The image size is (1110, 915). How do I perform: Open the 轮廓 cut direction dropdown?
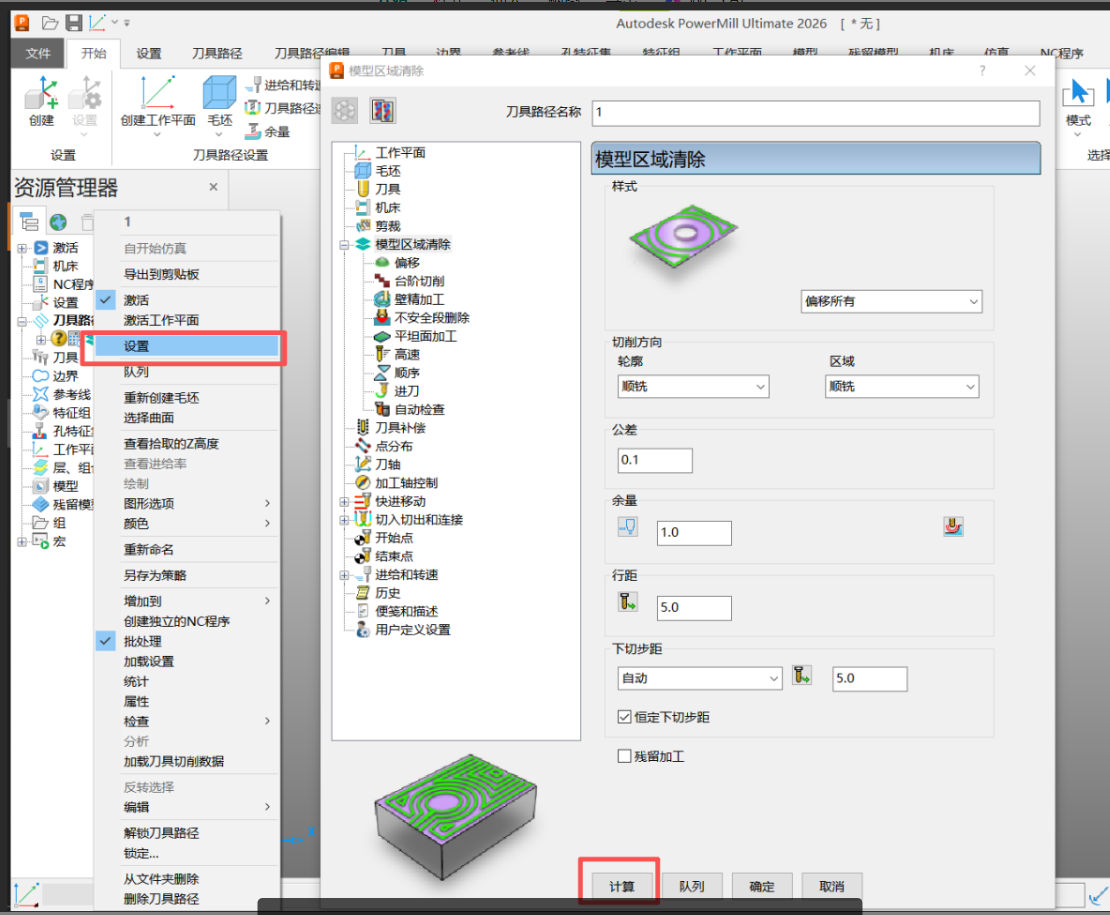click(x=693, y=386)
